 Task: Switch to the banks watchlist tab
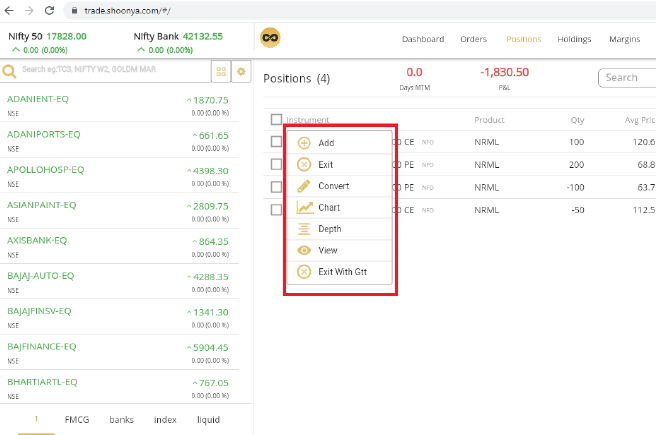pos(121,420)
